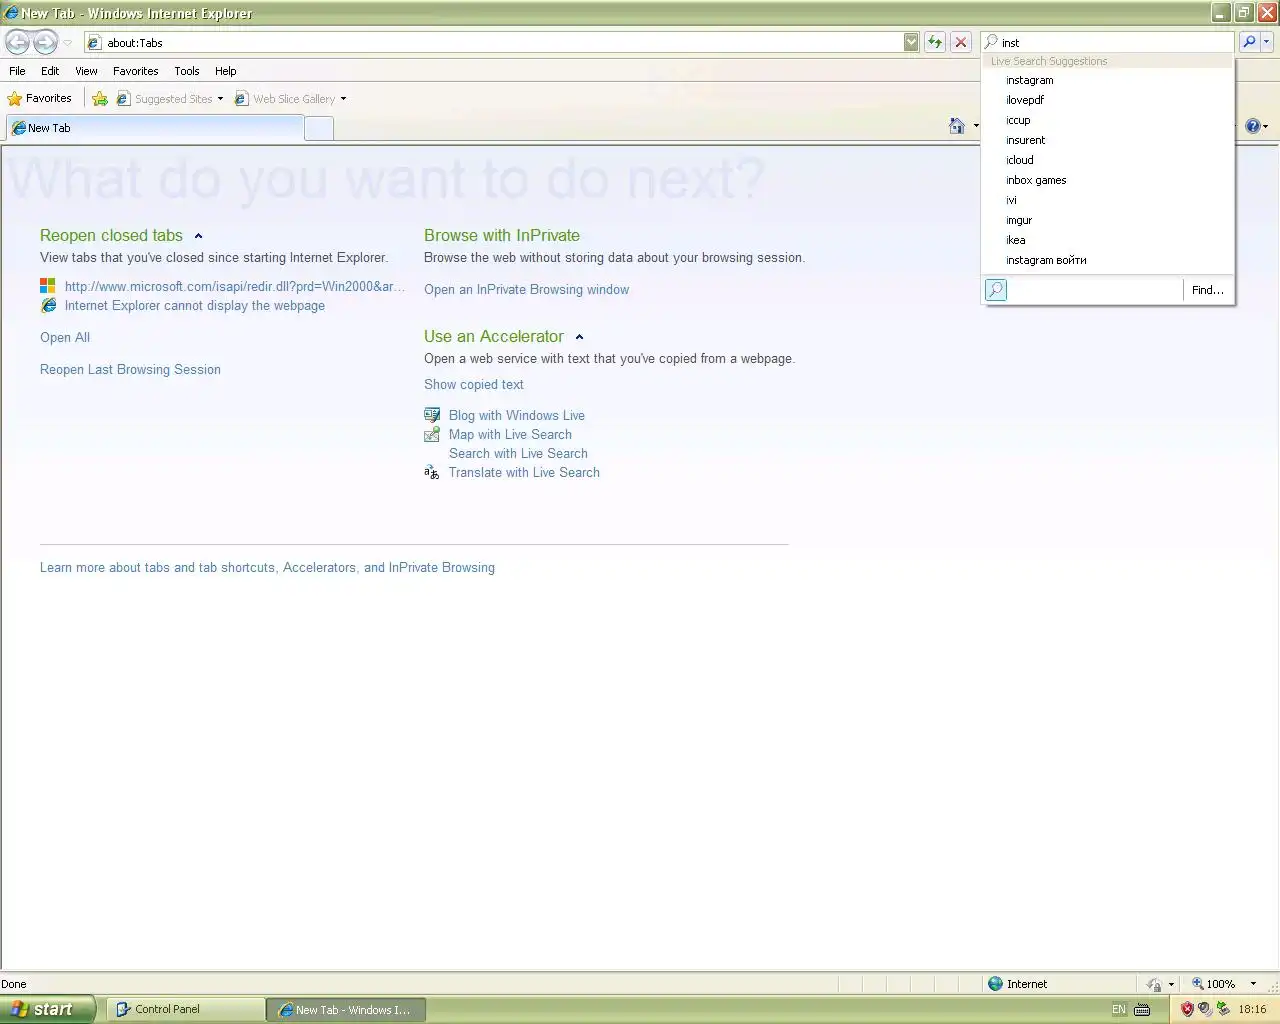
Task: Click the blank new tab button
Action: click(x=318, y=128)
